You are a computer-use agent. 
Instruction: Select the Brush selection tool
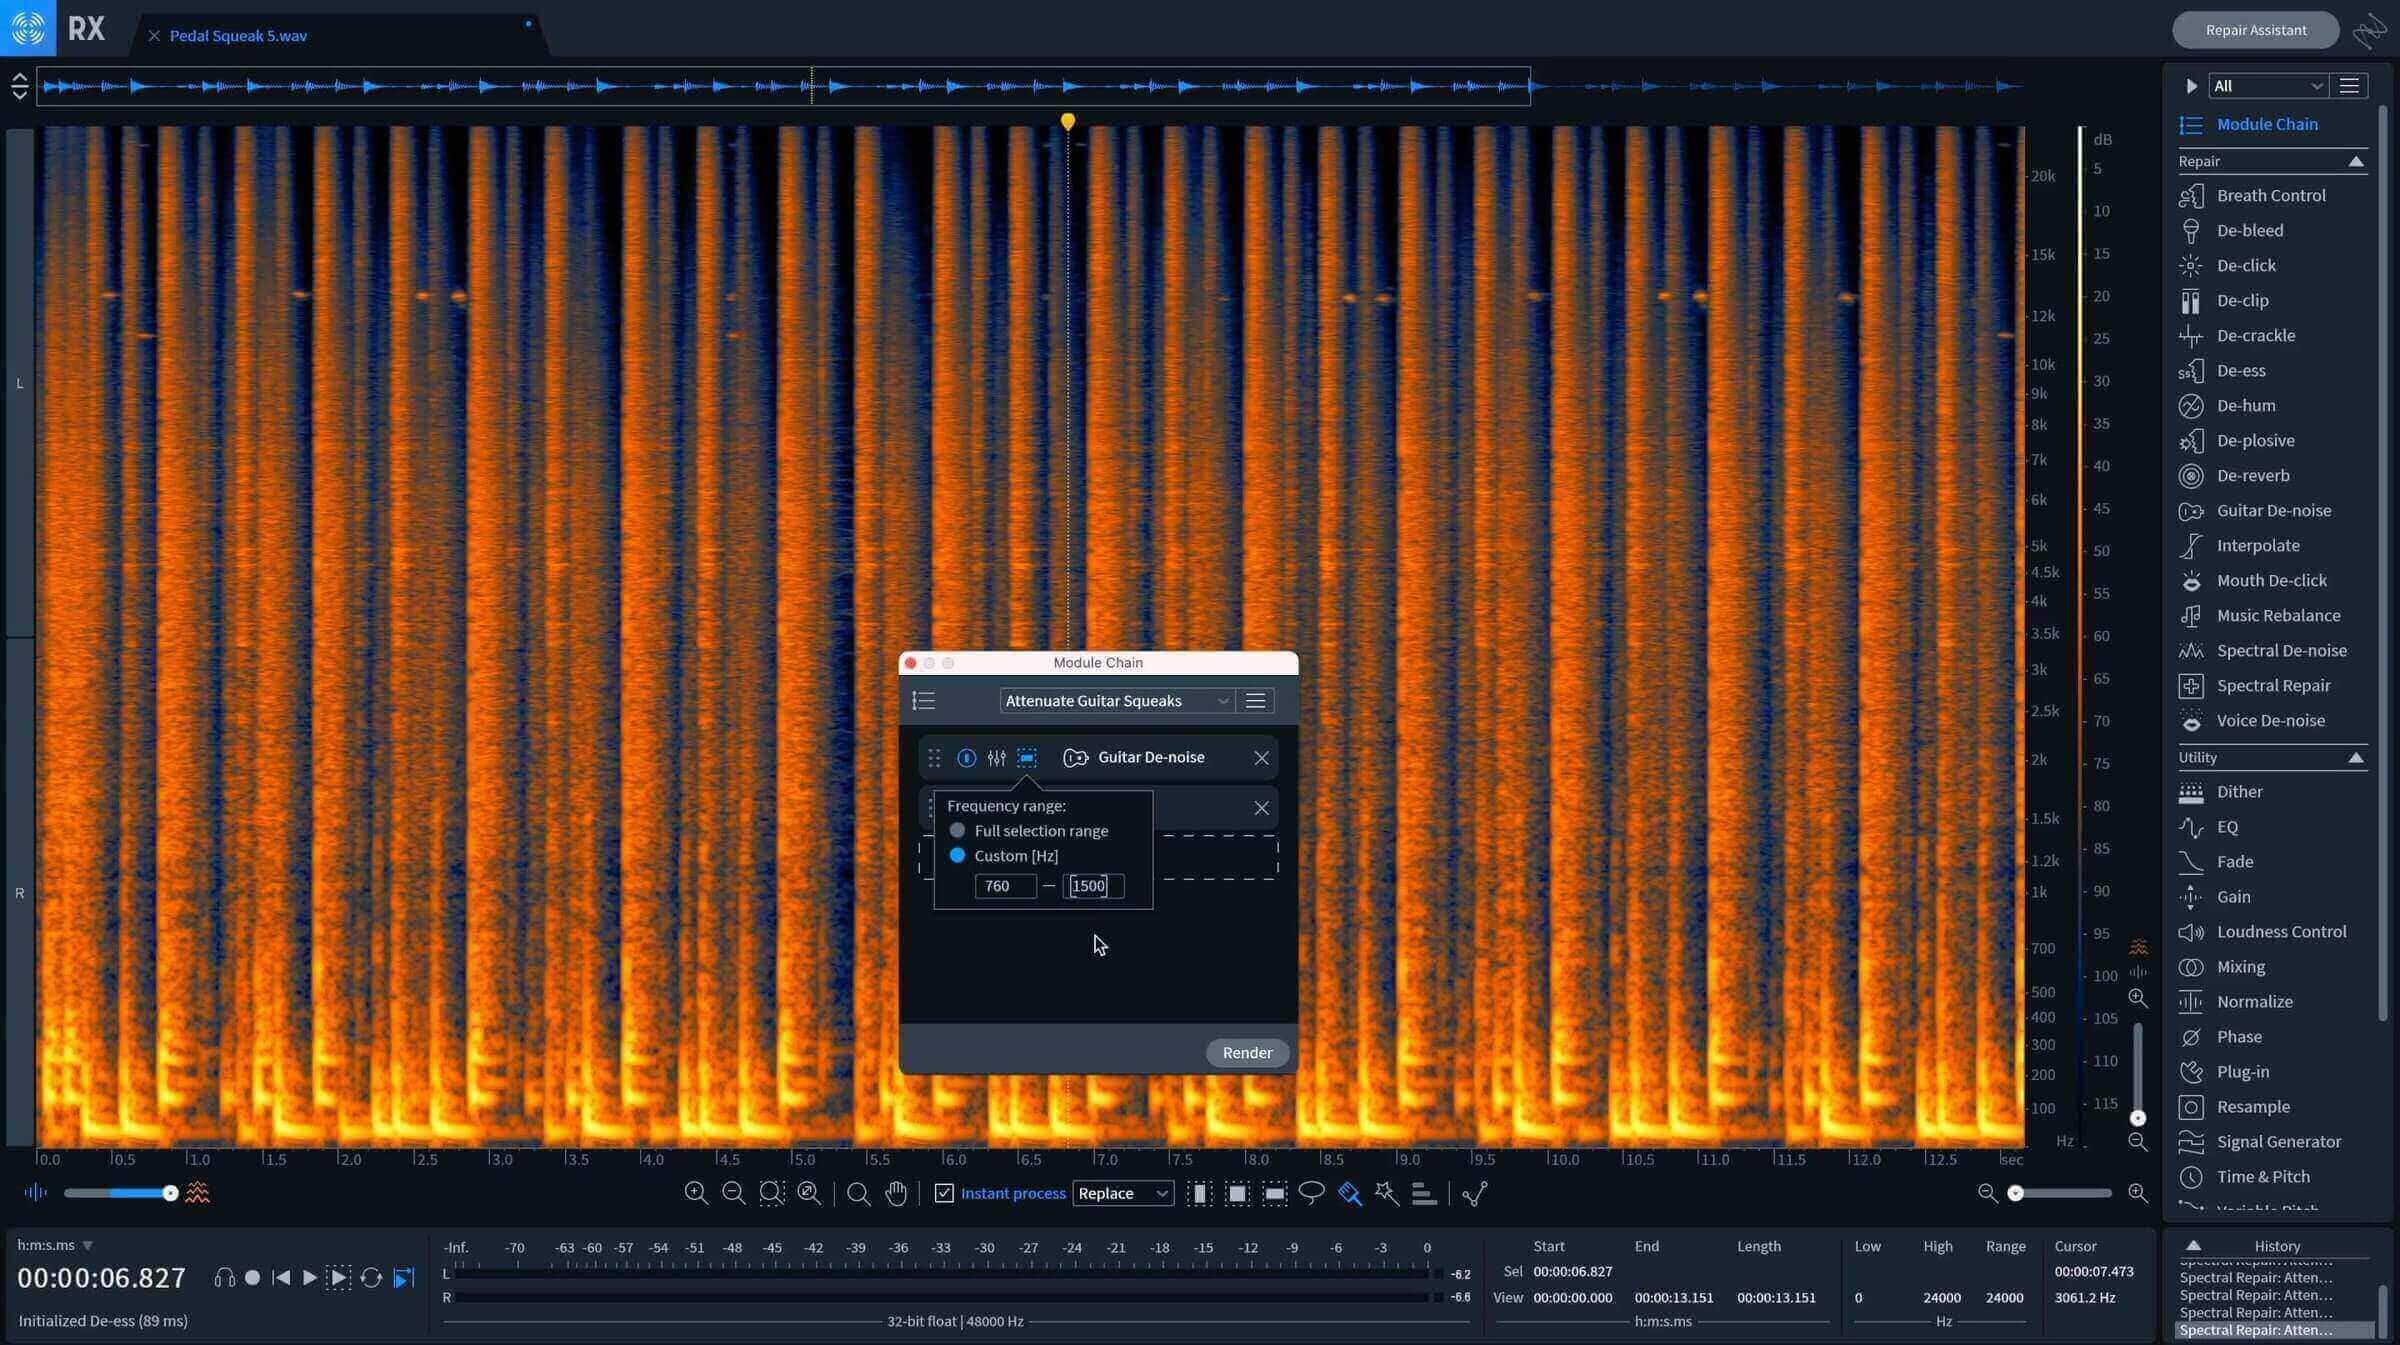[x=1350, y=1192]
